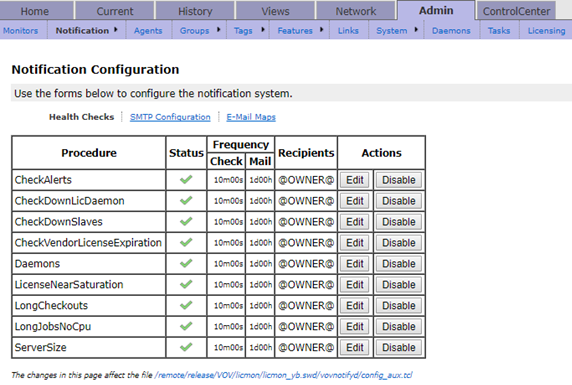Screen dimensions: 572x385
Task: Click the CheckAlerts procedure name cell
Action: point(89,180)
